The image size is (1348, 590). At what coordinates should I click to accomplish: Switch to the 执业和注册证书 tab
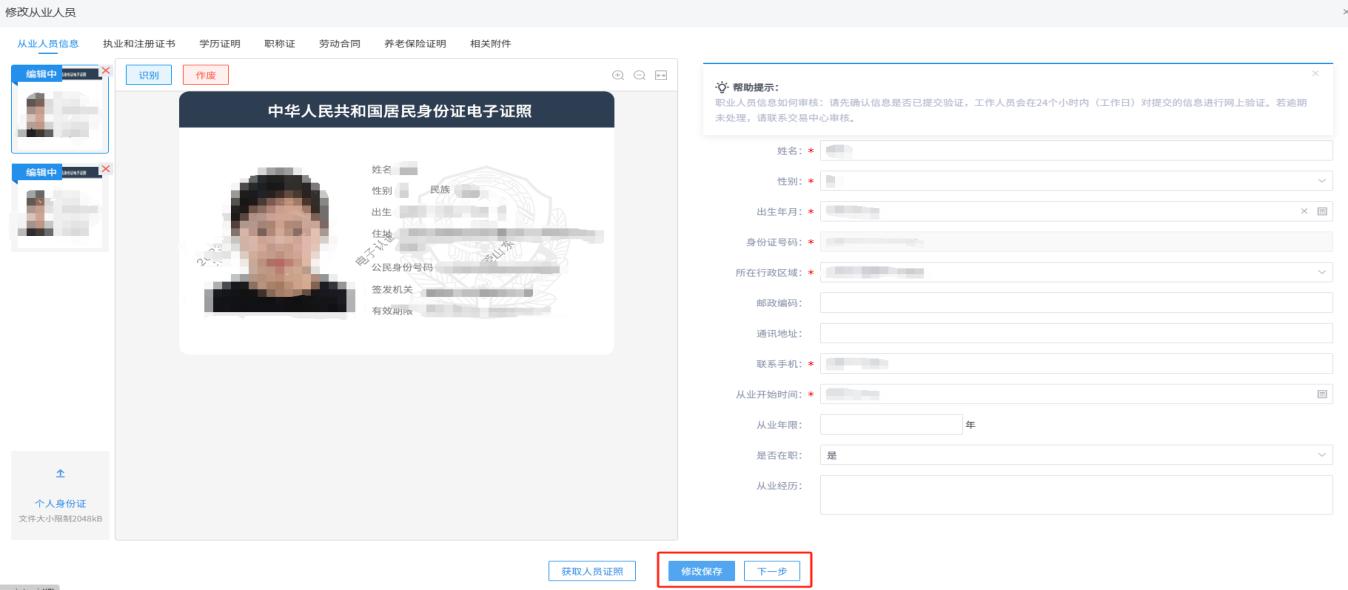[140, 44]
